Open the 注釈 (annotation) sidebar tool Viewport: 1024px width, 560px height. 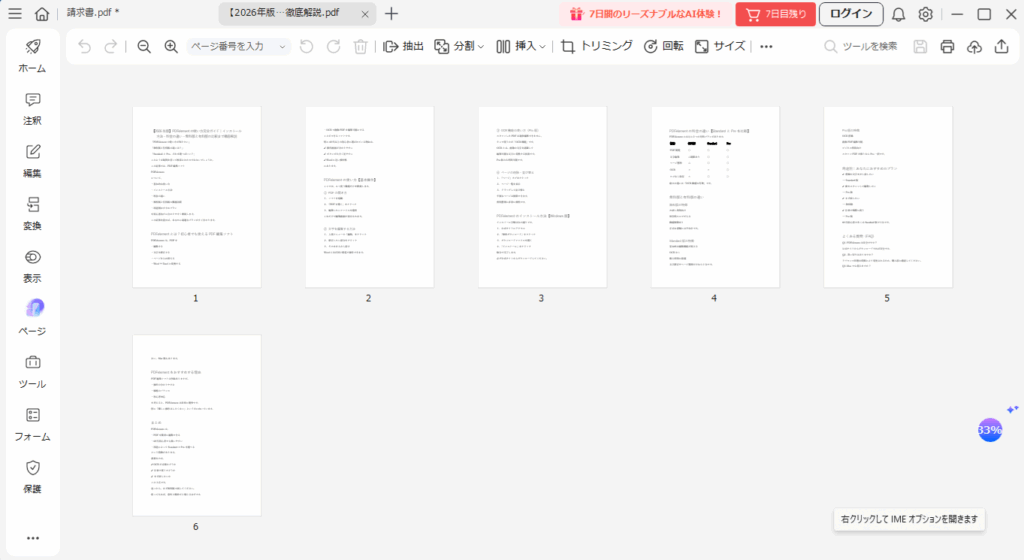tap(32, 108)
